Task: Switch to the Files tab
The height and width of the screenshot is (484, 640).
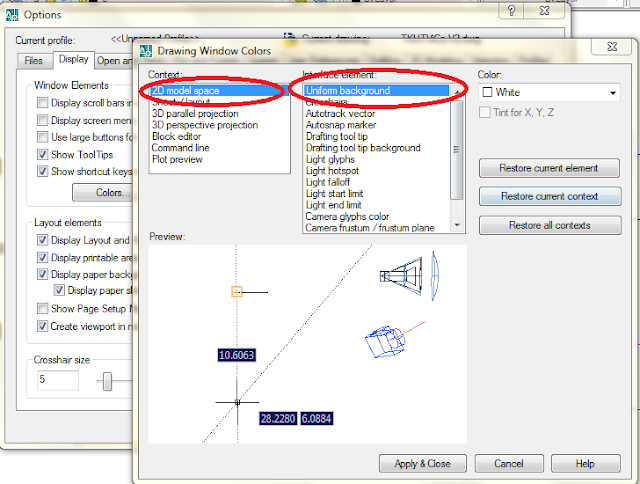Action: click(33, 61)
